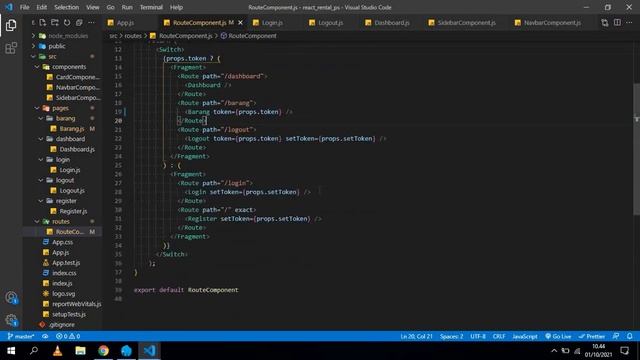Click the master branch indicator
640x360 pixels.
(21, 336)
